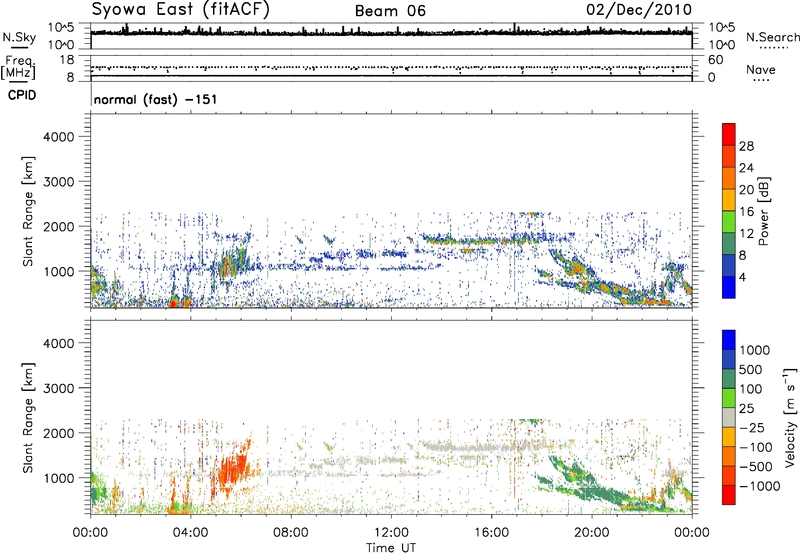Click the 'Nave' legend label
This screenshot has width=800, height=554.
(761, 70)
